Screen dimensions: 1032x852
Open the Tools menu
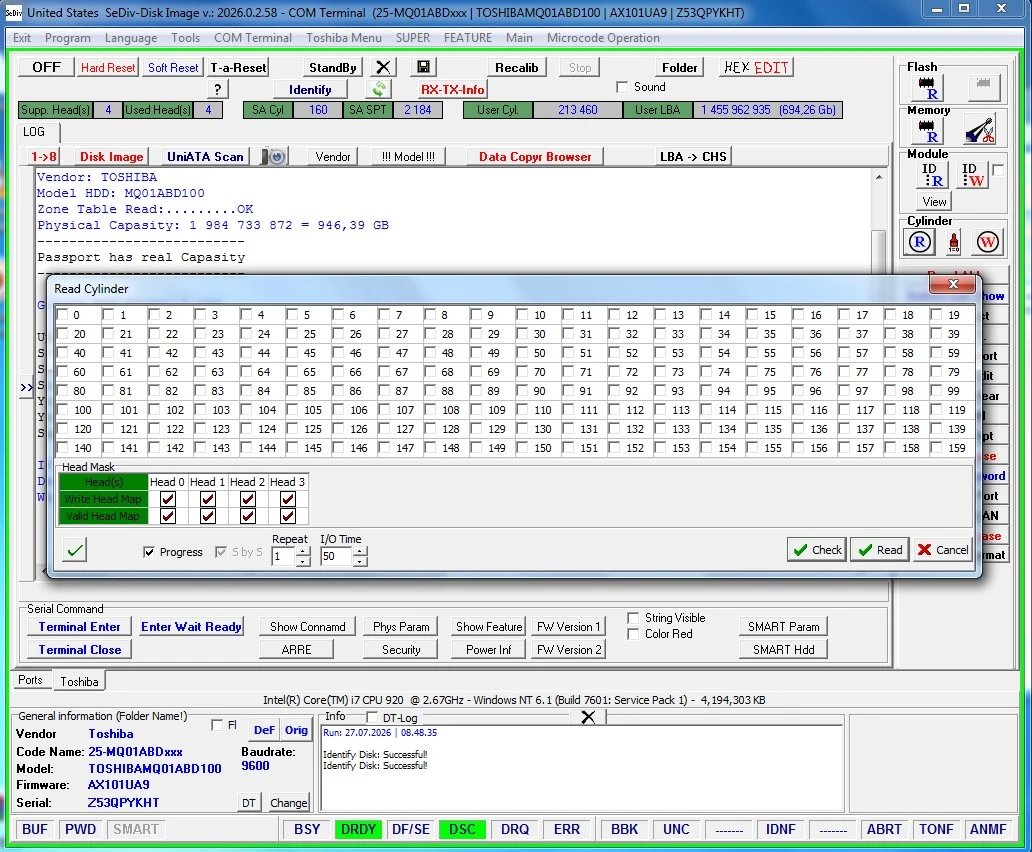pyautogui.click(x=186, y=38)
